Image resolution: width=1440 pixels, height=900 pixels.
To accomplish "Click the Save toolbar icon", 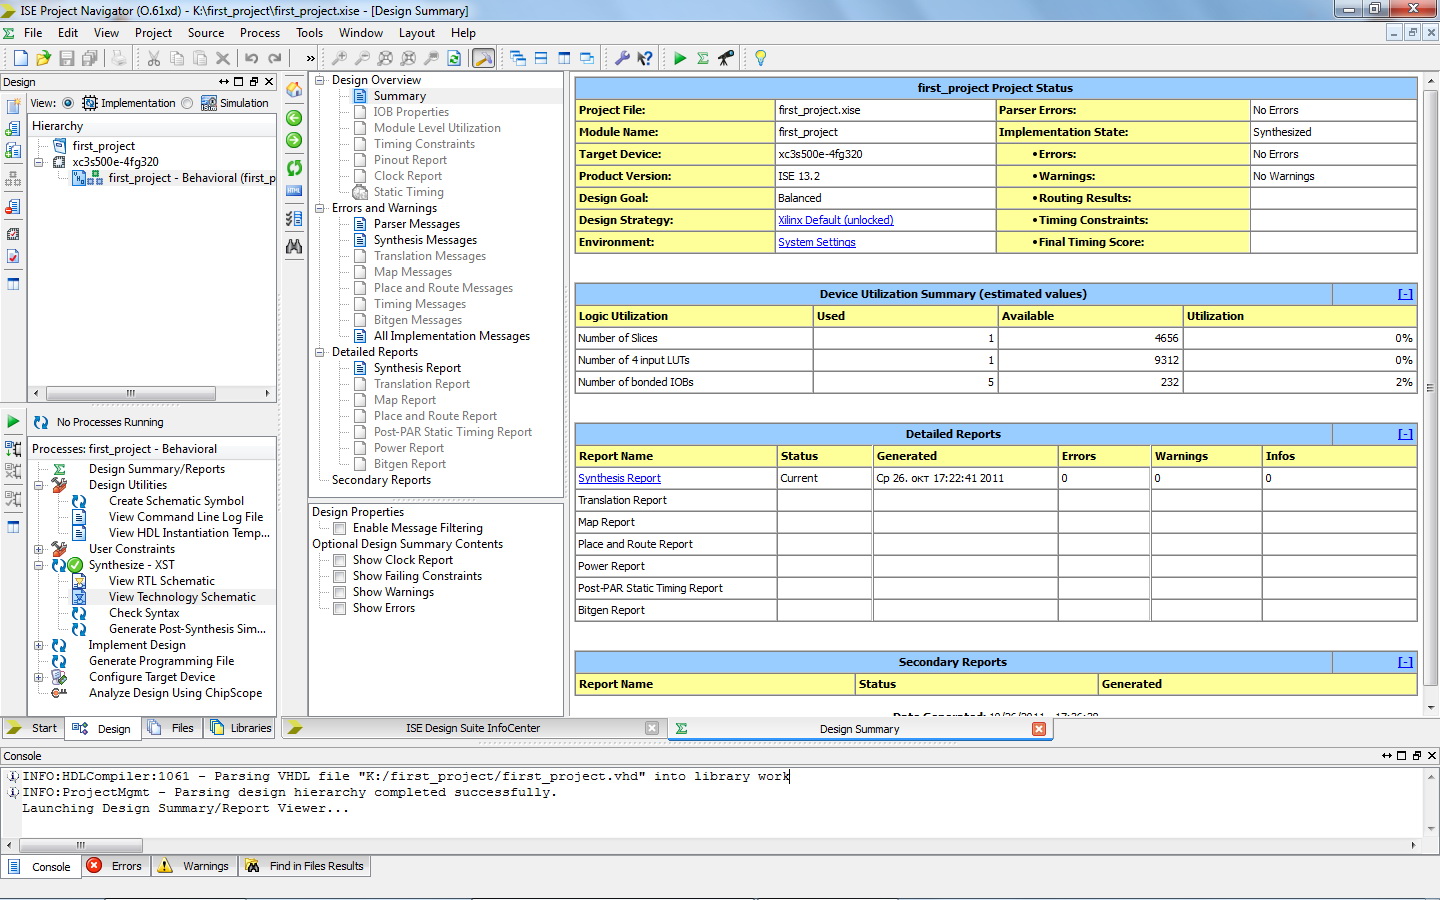I will [66, 58].
